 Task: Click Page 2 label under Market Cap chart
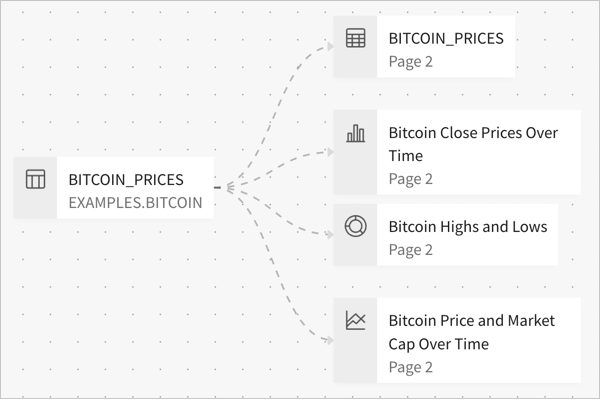click(x=411, y=367)
